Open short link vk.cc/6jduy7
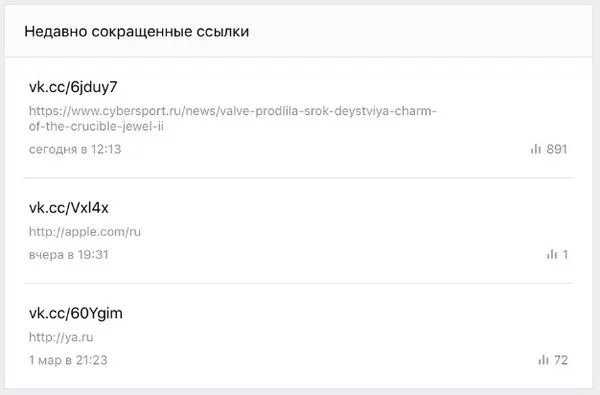The image size is (600, 395). (x=73, y=87)
